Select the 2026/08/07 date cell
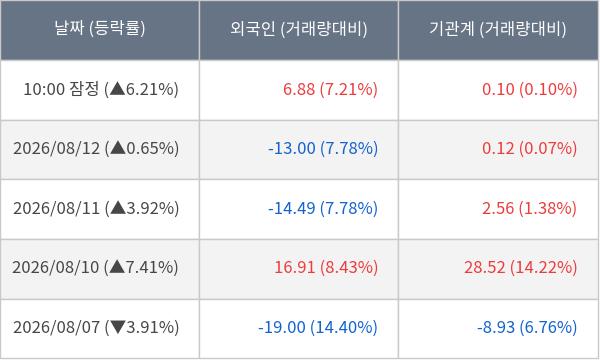The image size is (600, 360). 100,328
